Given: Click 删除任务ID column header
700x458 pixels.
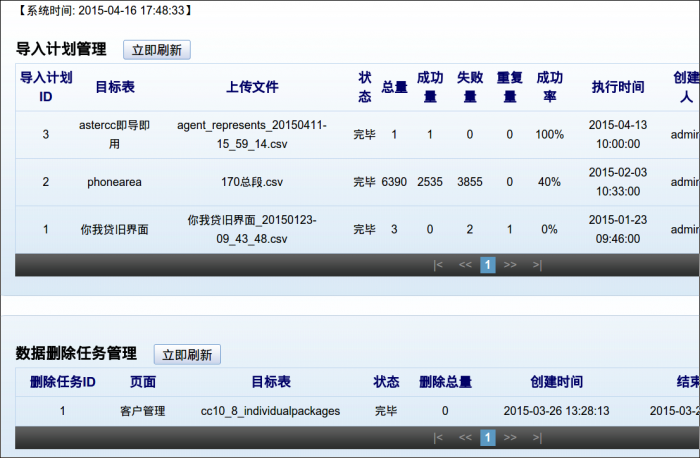Looking at the screenshot, I should [63, 382].
